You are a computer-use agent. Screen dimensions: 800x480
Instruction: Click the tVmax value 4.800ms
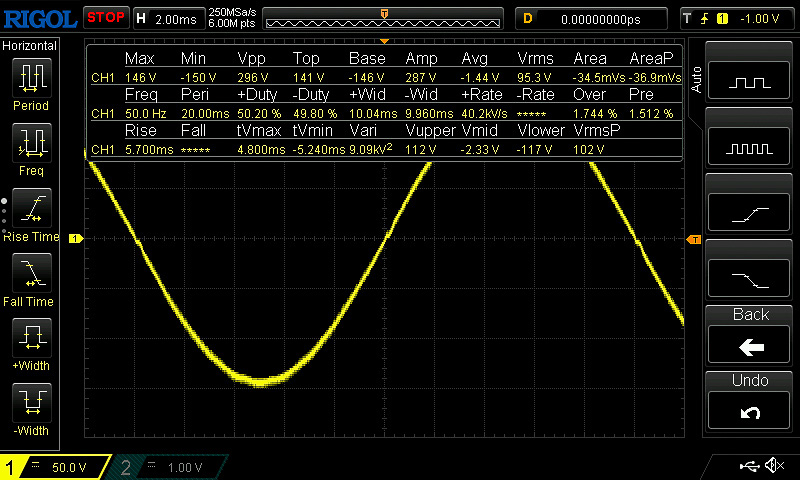261,150
